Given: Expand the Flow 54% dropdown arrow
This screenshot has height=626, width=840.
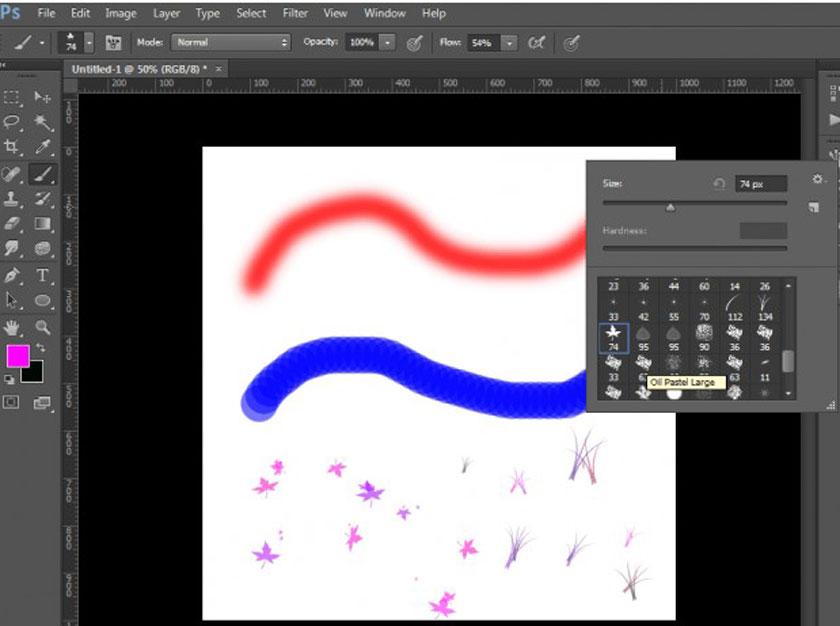Looking at the screenshot, I should tap(509, 43).
